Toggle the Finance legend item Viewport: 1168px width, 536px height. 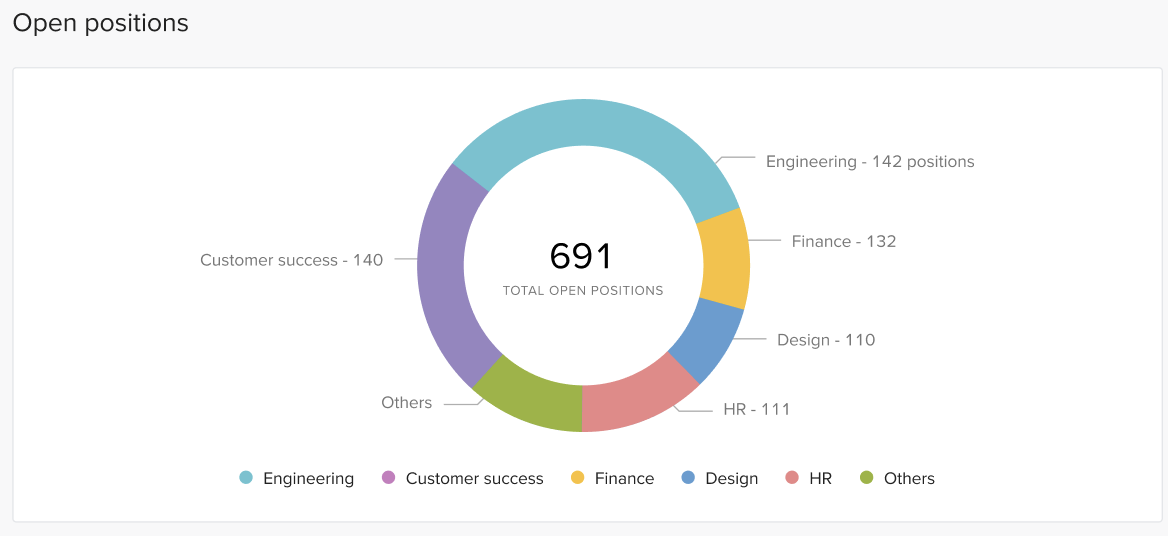pyautogui.click(x=612, y=478)
